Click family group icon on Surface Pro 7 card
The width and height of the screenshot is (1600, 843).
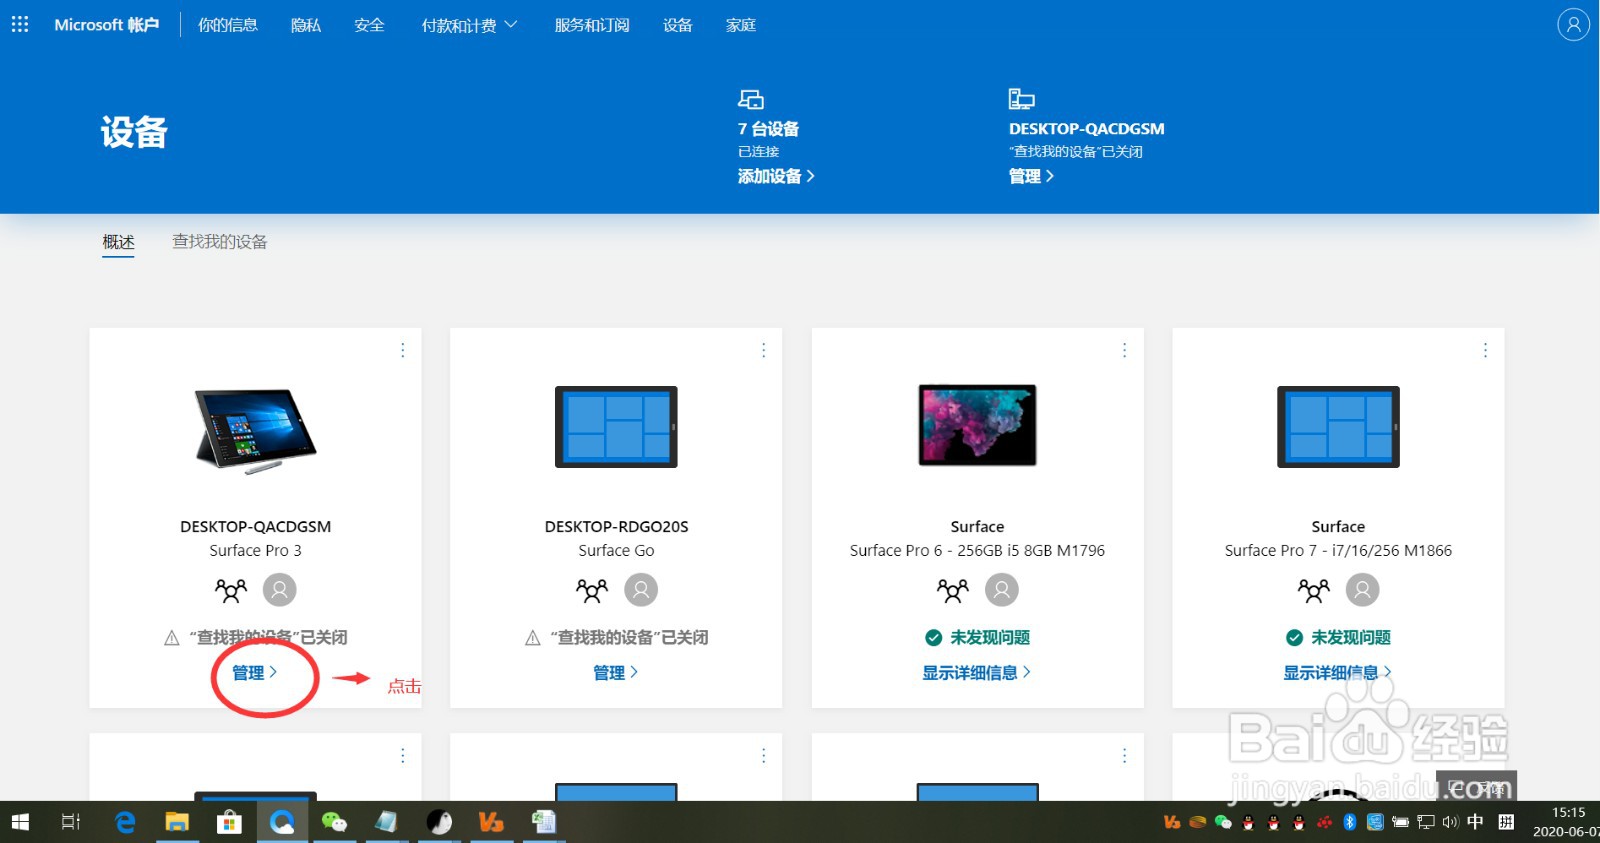point(1314,590)
